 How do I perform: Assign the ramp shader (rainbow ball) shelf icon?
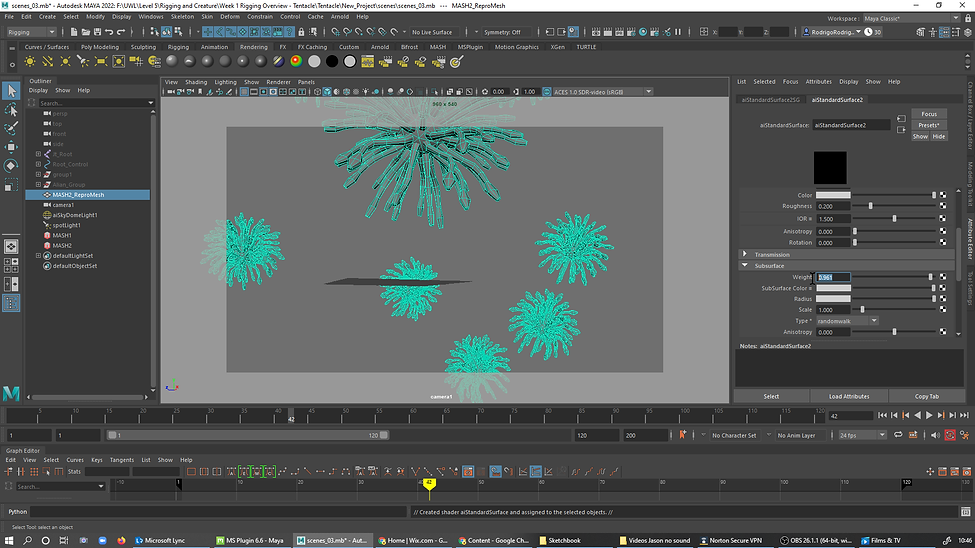(296, 61)
